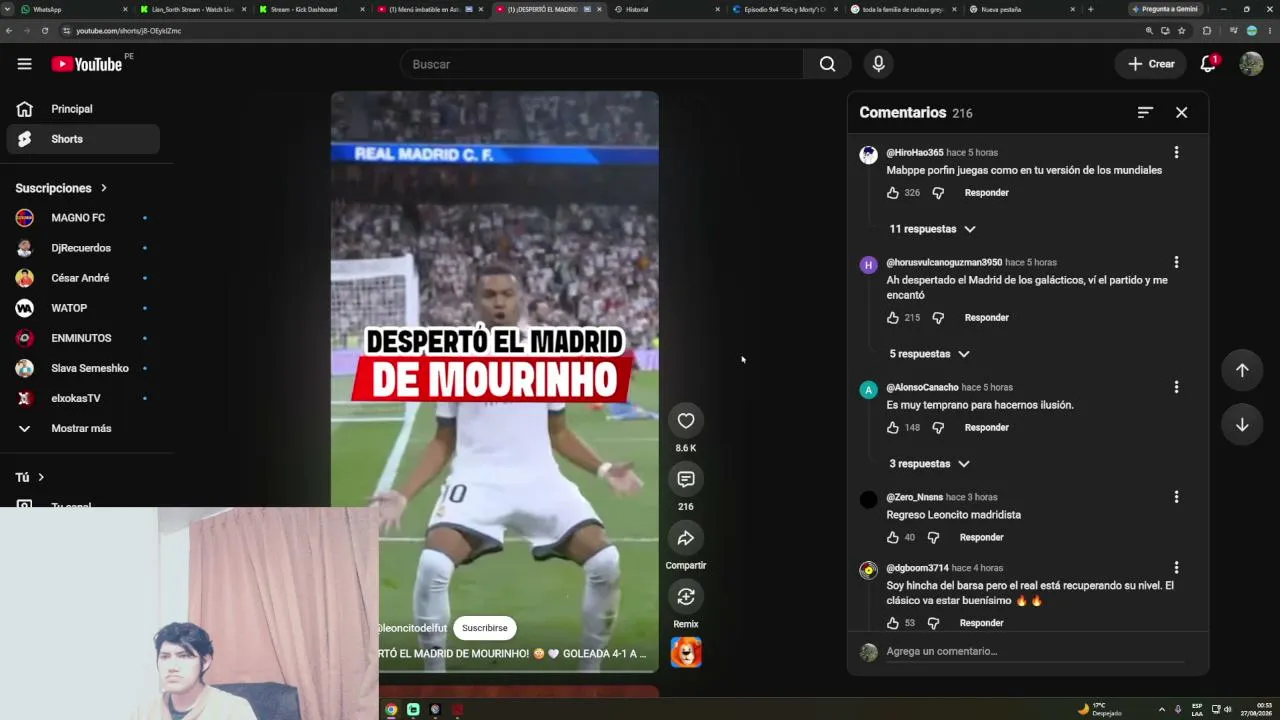The width and height of the screenshot is (1280, 720).
Task: Click the search magnifier button
Action: pyautogui.click(x=827, y=64)
